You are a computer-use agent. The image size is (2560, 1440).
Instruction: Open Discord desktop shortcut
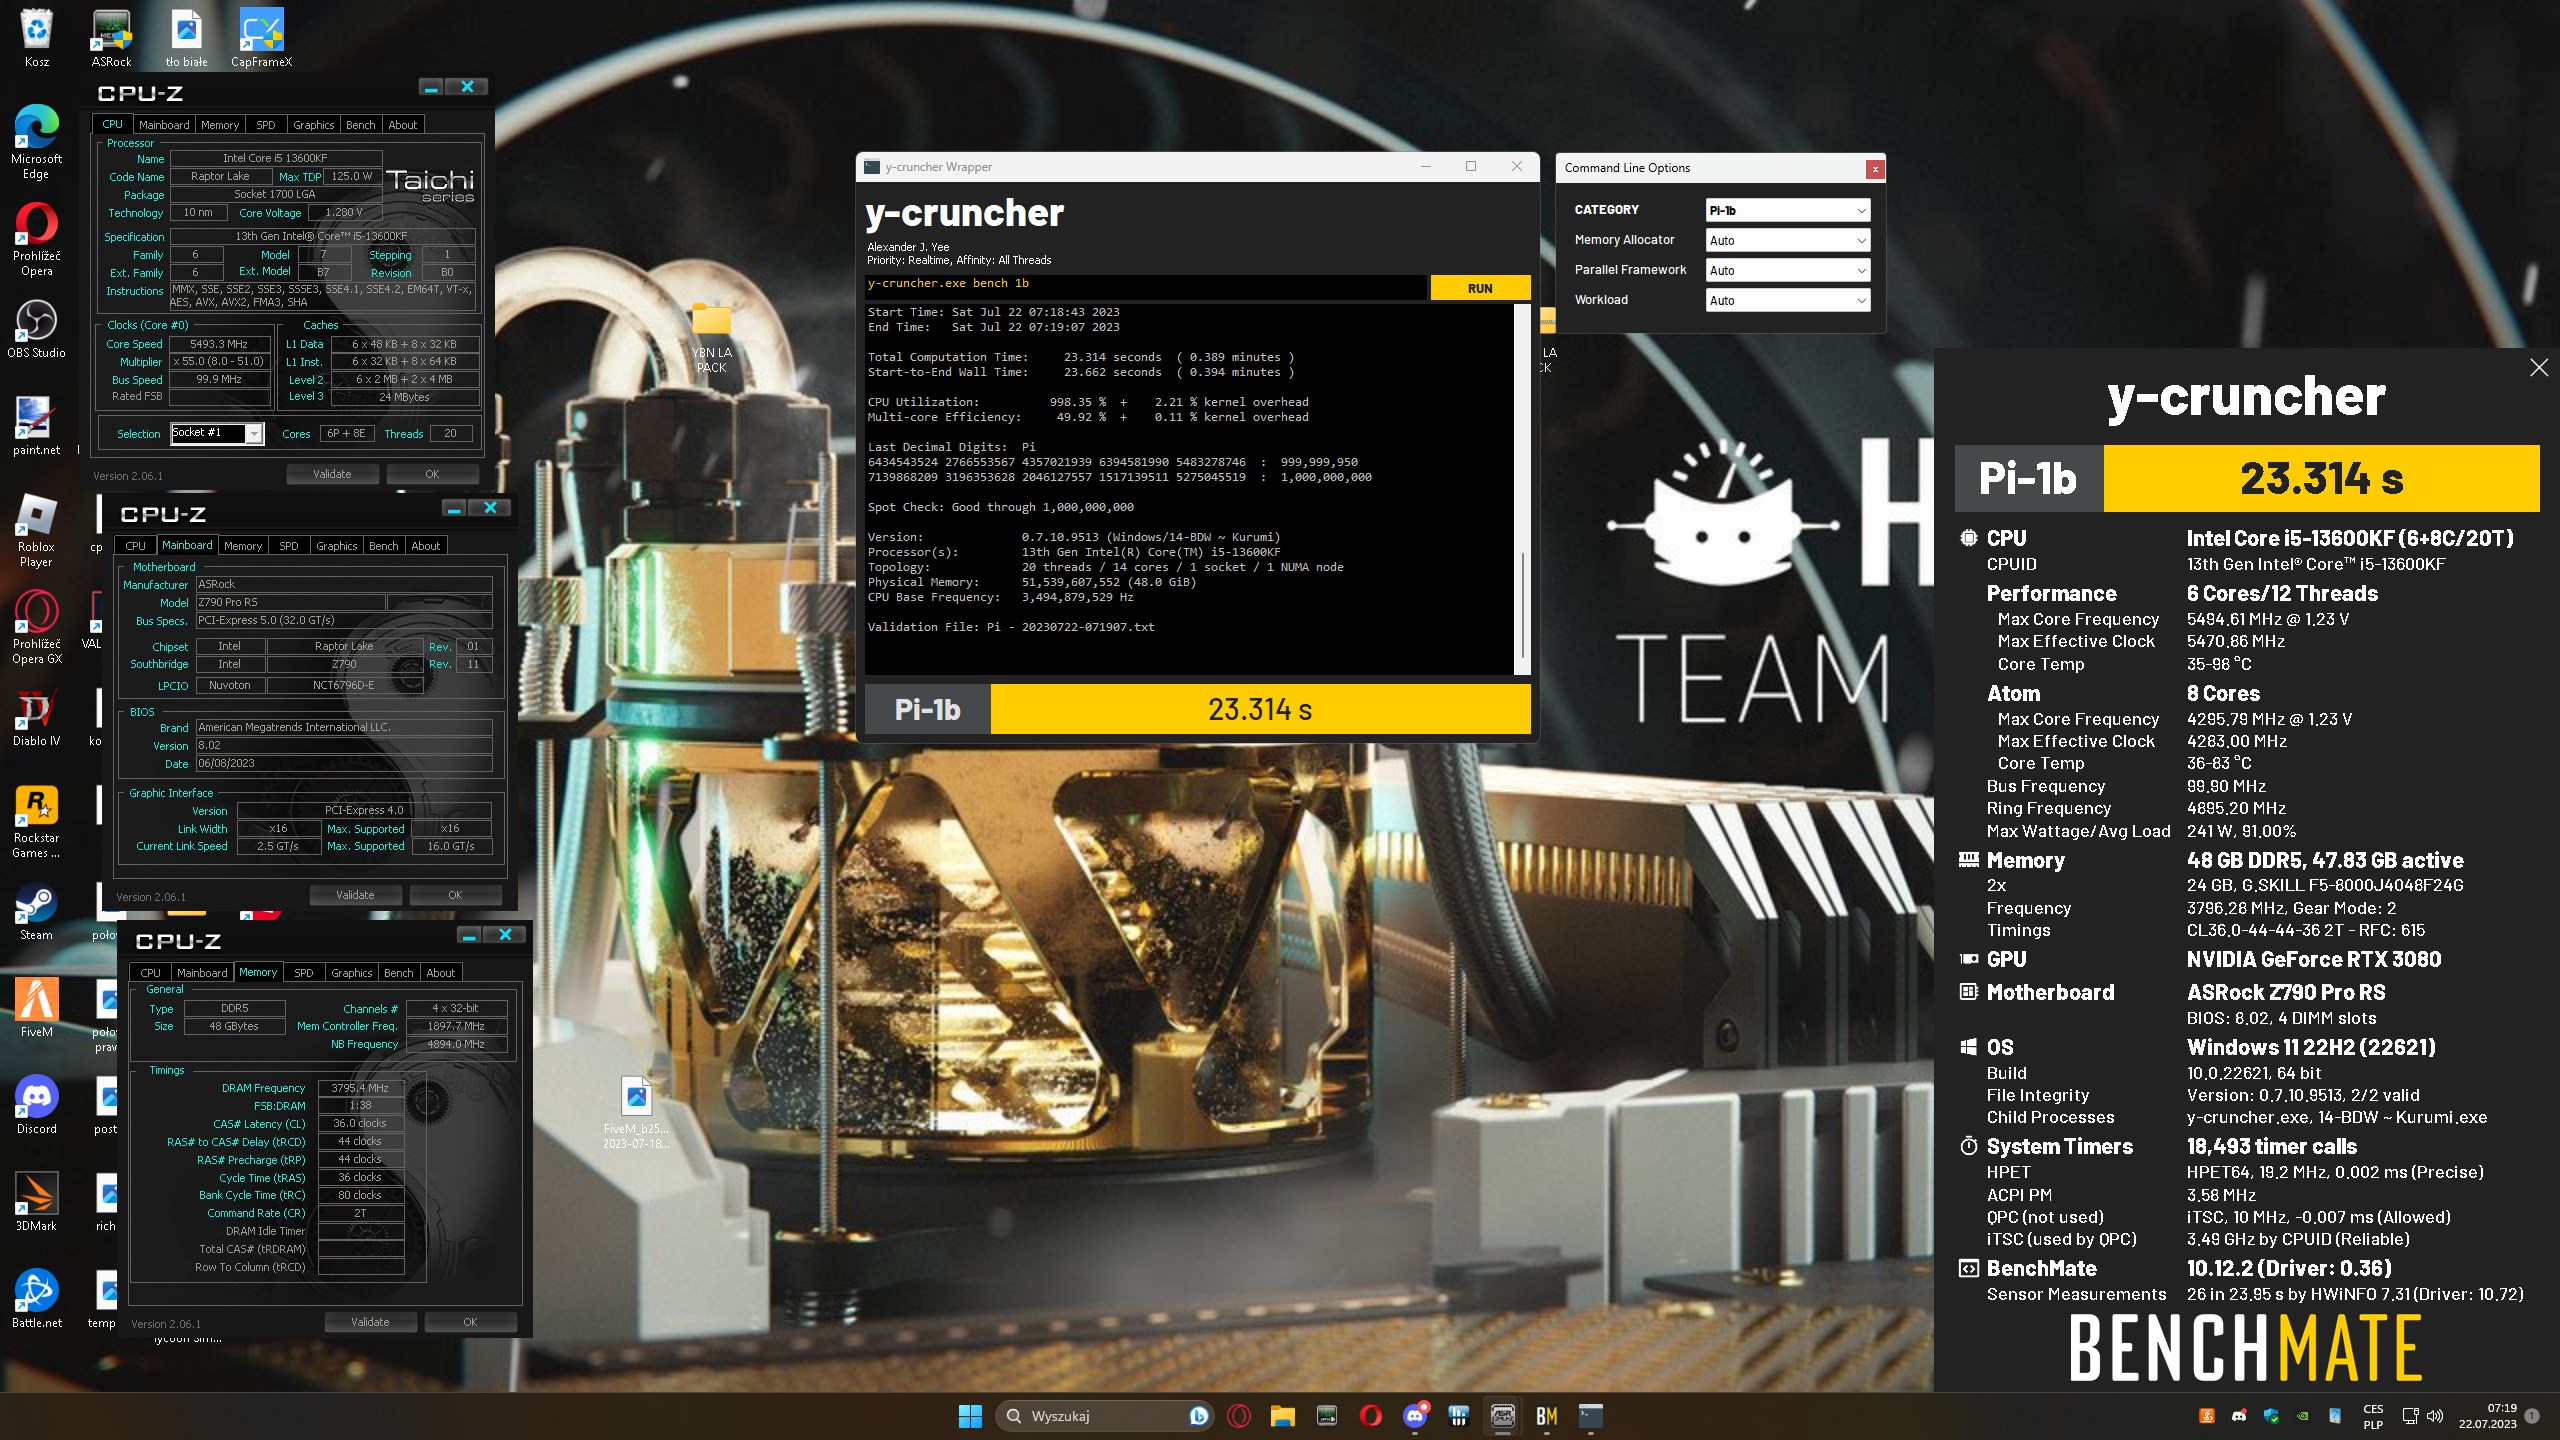click(x=37, y=1105)
